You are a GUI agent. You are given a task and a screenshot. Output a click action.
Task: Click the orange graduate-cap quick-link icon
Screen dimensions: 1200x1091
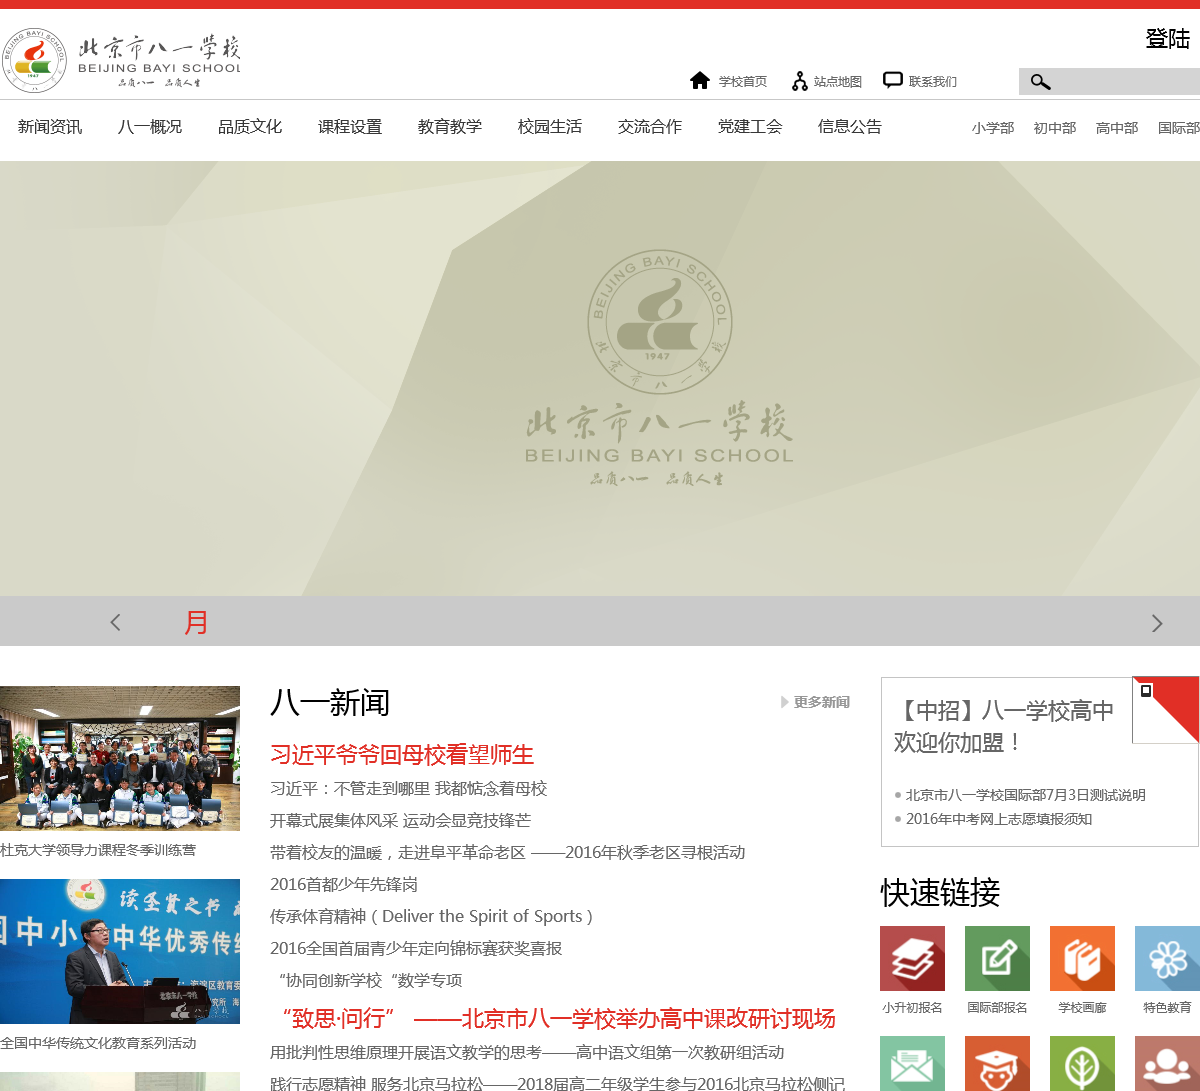(x=997, y=1064)
